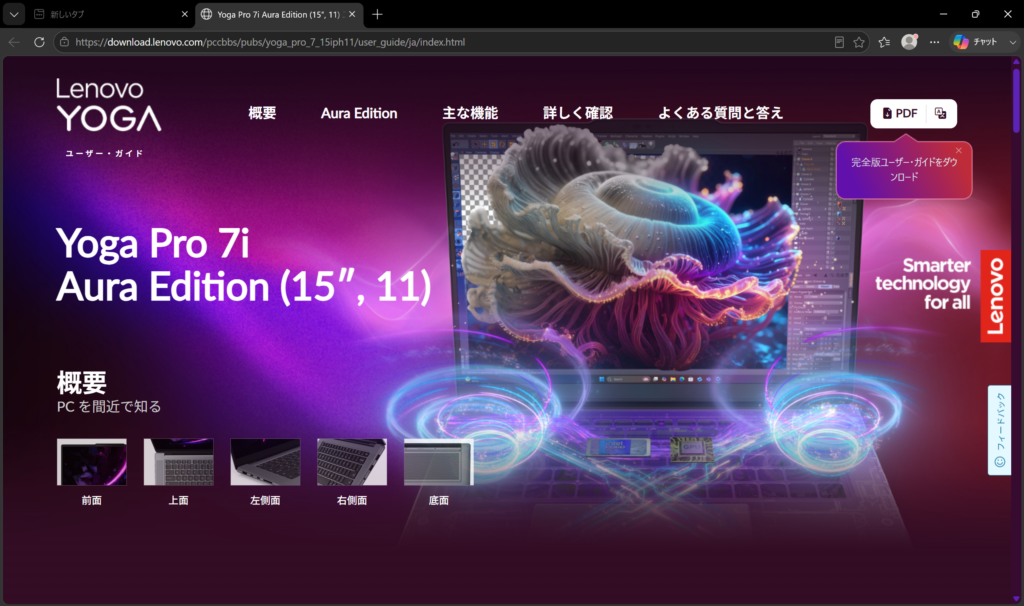Switch to the 新しいタブ browser tab
This screenshot has height=606, width=1024.
point(111,14)
